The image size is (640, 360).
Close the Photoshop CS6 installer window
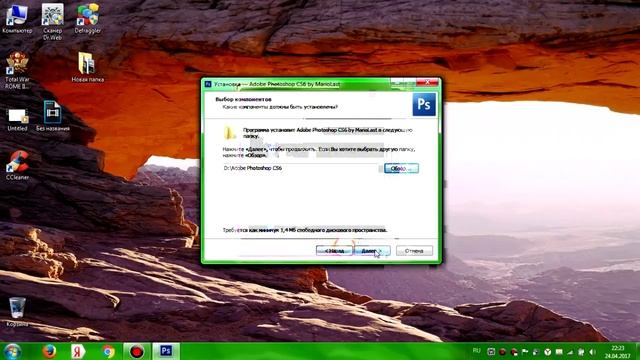[x=427, y=82]
